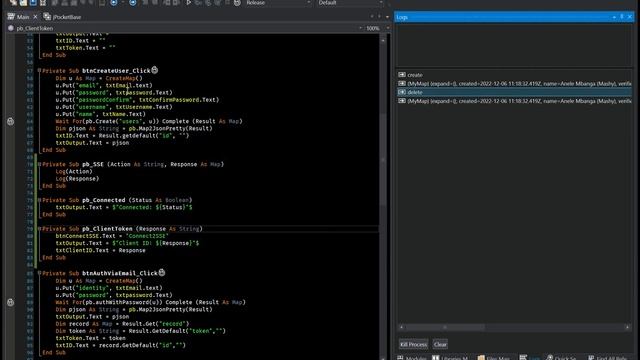Collapse the pb_SSE sub
The width and height of the screenshot is (640, 360).
(x=39, y=164)
